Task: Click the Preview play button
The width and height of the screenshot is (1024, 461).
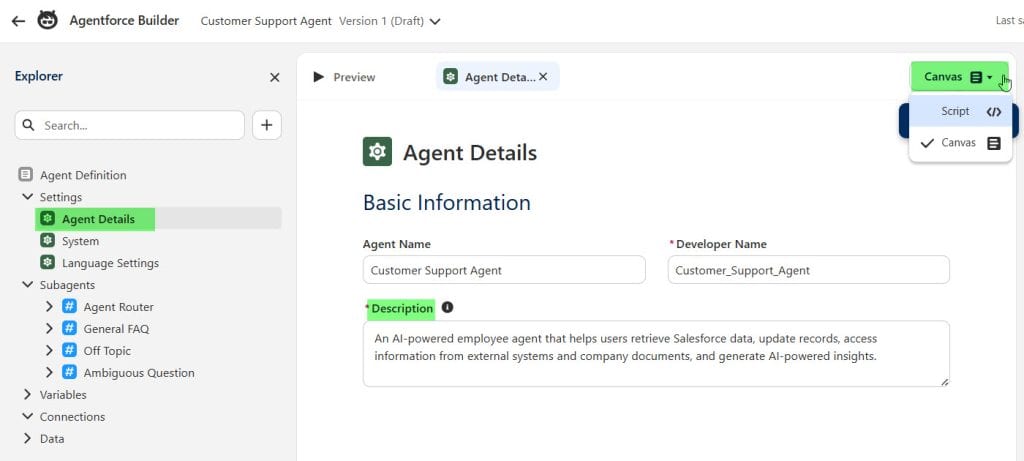Action: 319,77
